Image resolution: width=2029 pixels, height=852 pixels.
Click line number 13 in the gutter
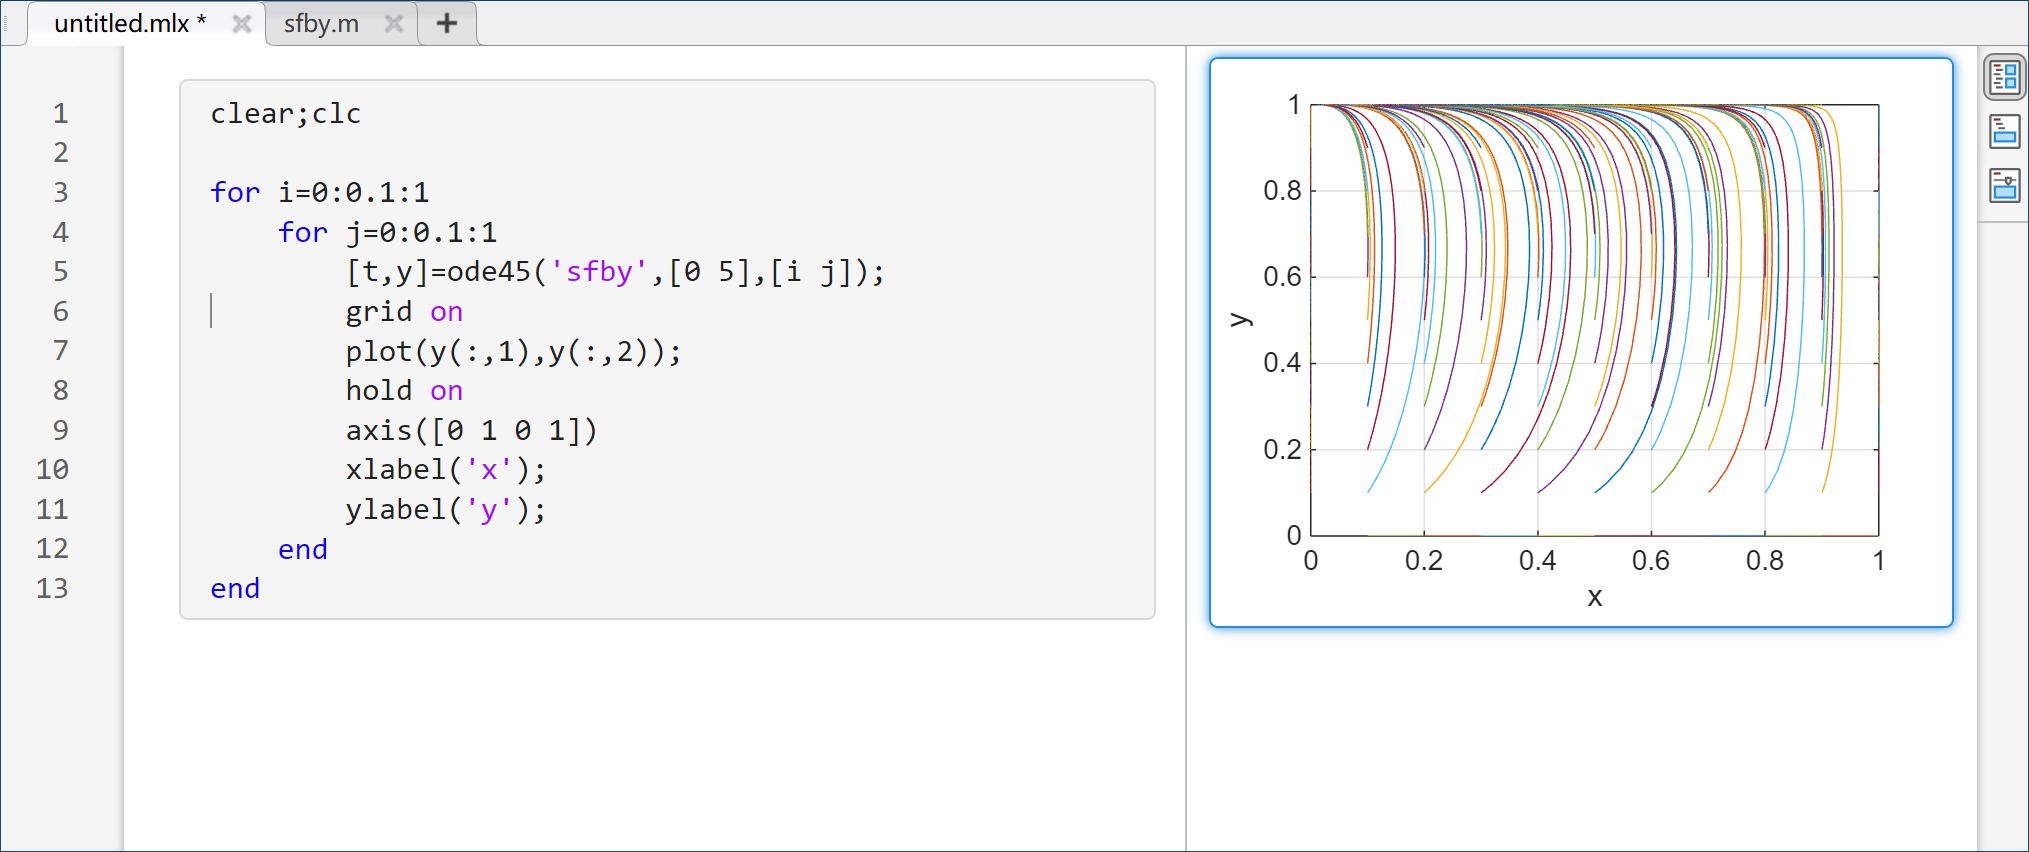coord(52,588)
